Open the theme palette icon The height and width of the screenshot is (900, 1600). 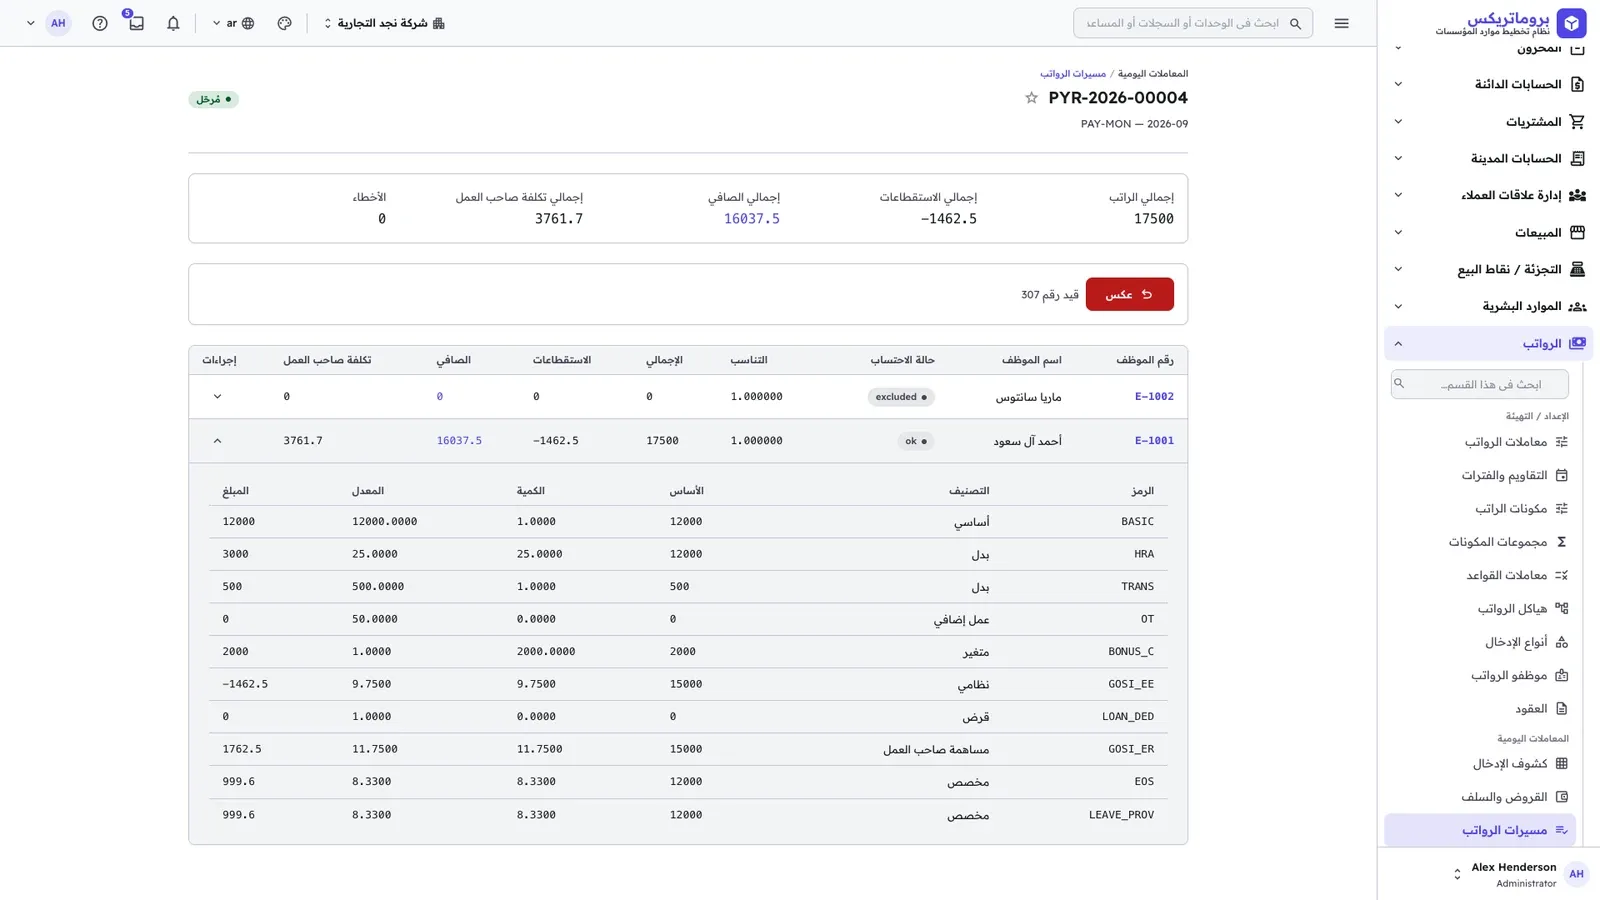click(x=285, y=23)
